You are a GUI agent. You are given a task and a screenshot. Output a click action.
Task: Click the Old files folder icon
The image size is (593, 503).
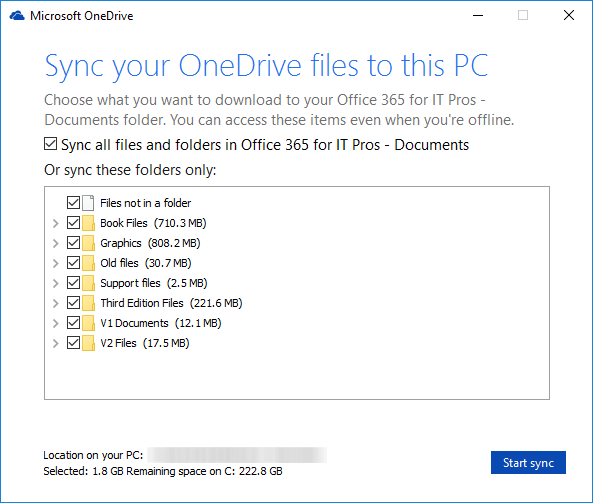[88, 263]
